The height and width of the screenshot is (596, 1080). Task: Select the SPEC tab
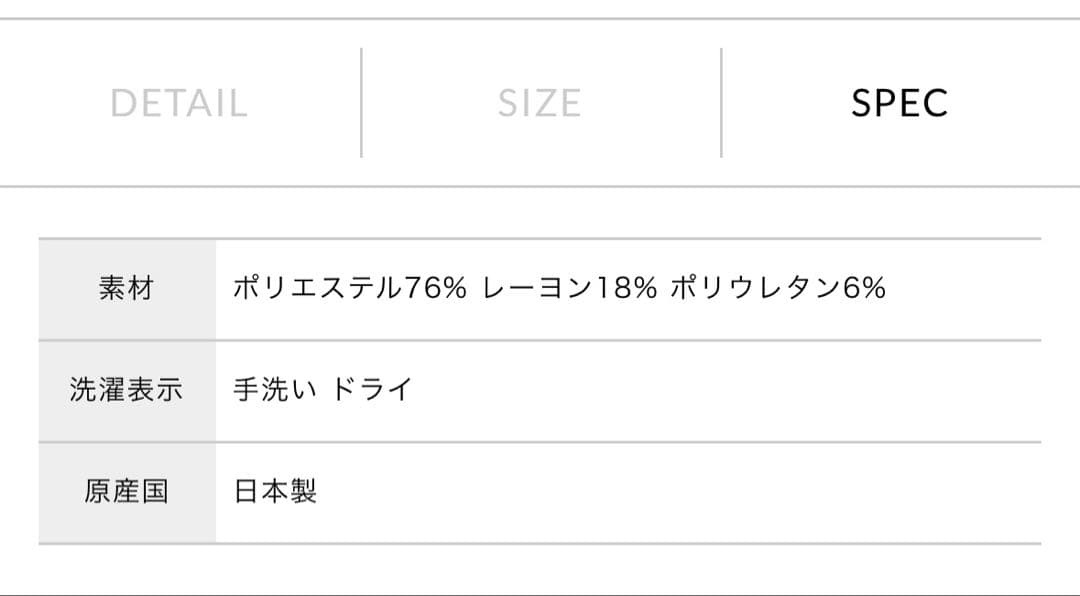tap(899, 100)
